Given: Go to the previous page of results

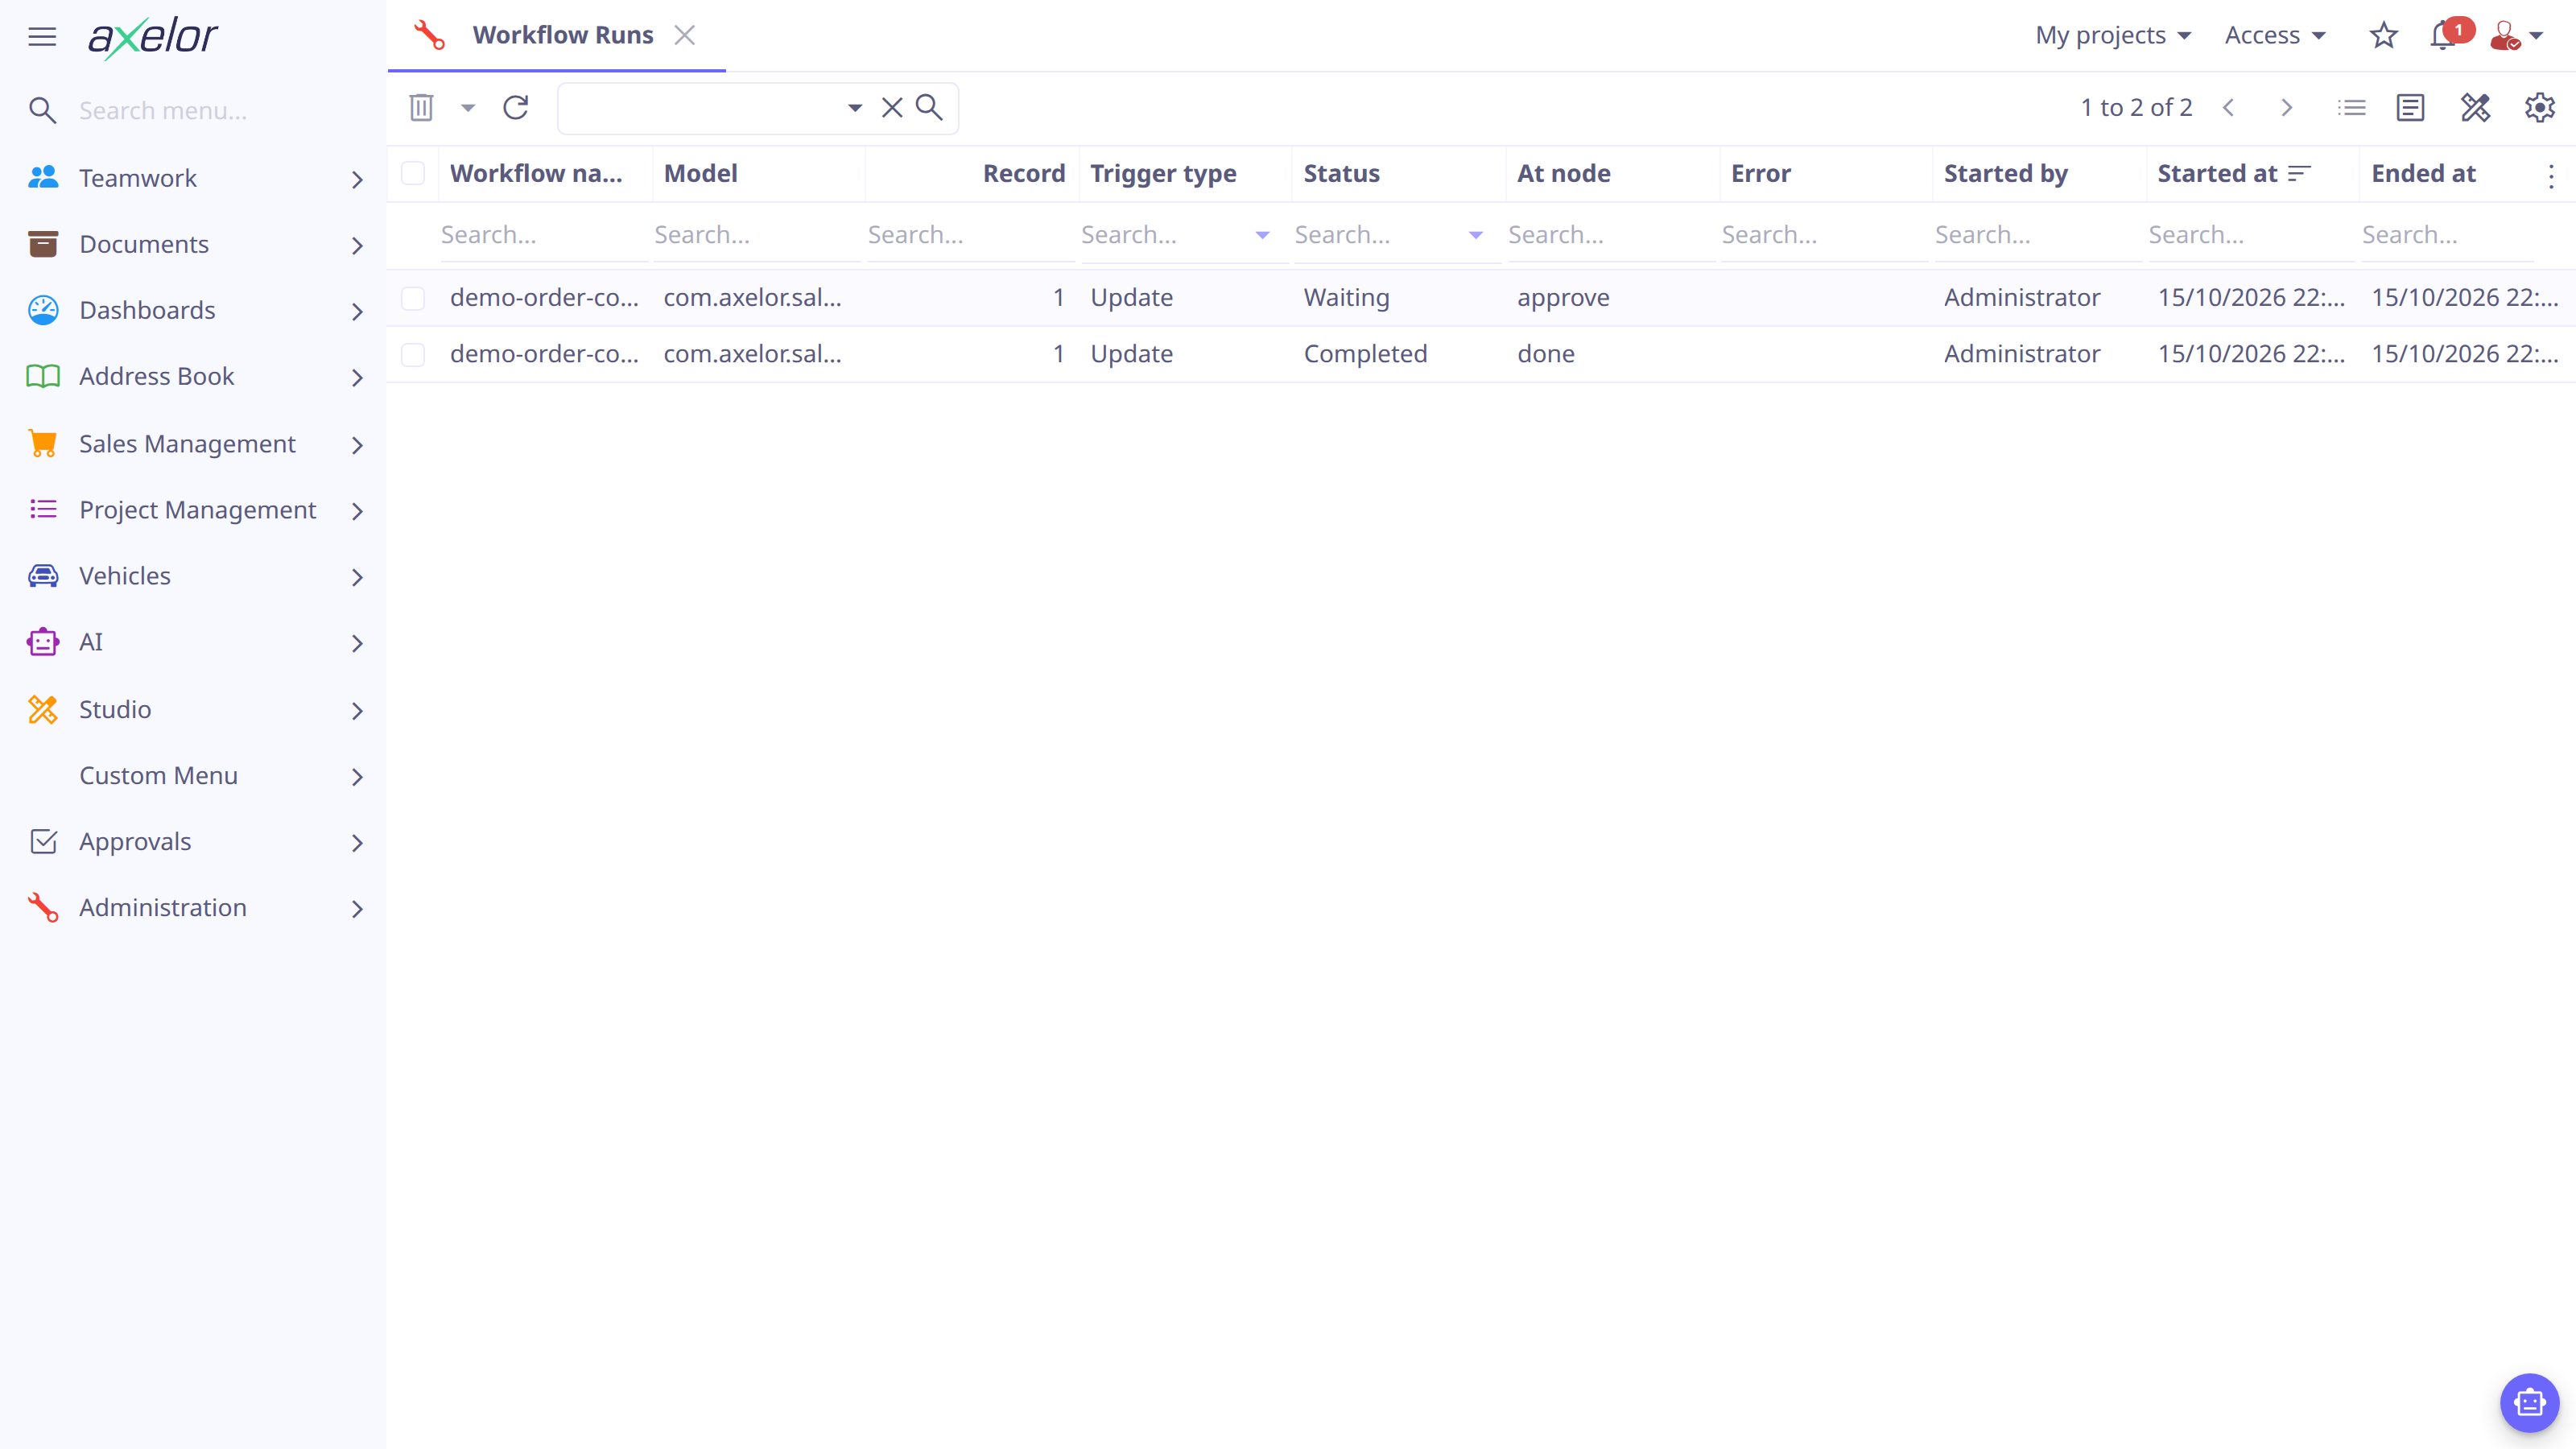Looking at the screenshot, I should [2228, 107].
